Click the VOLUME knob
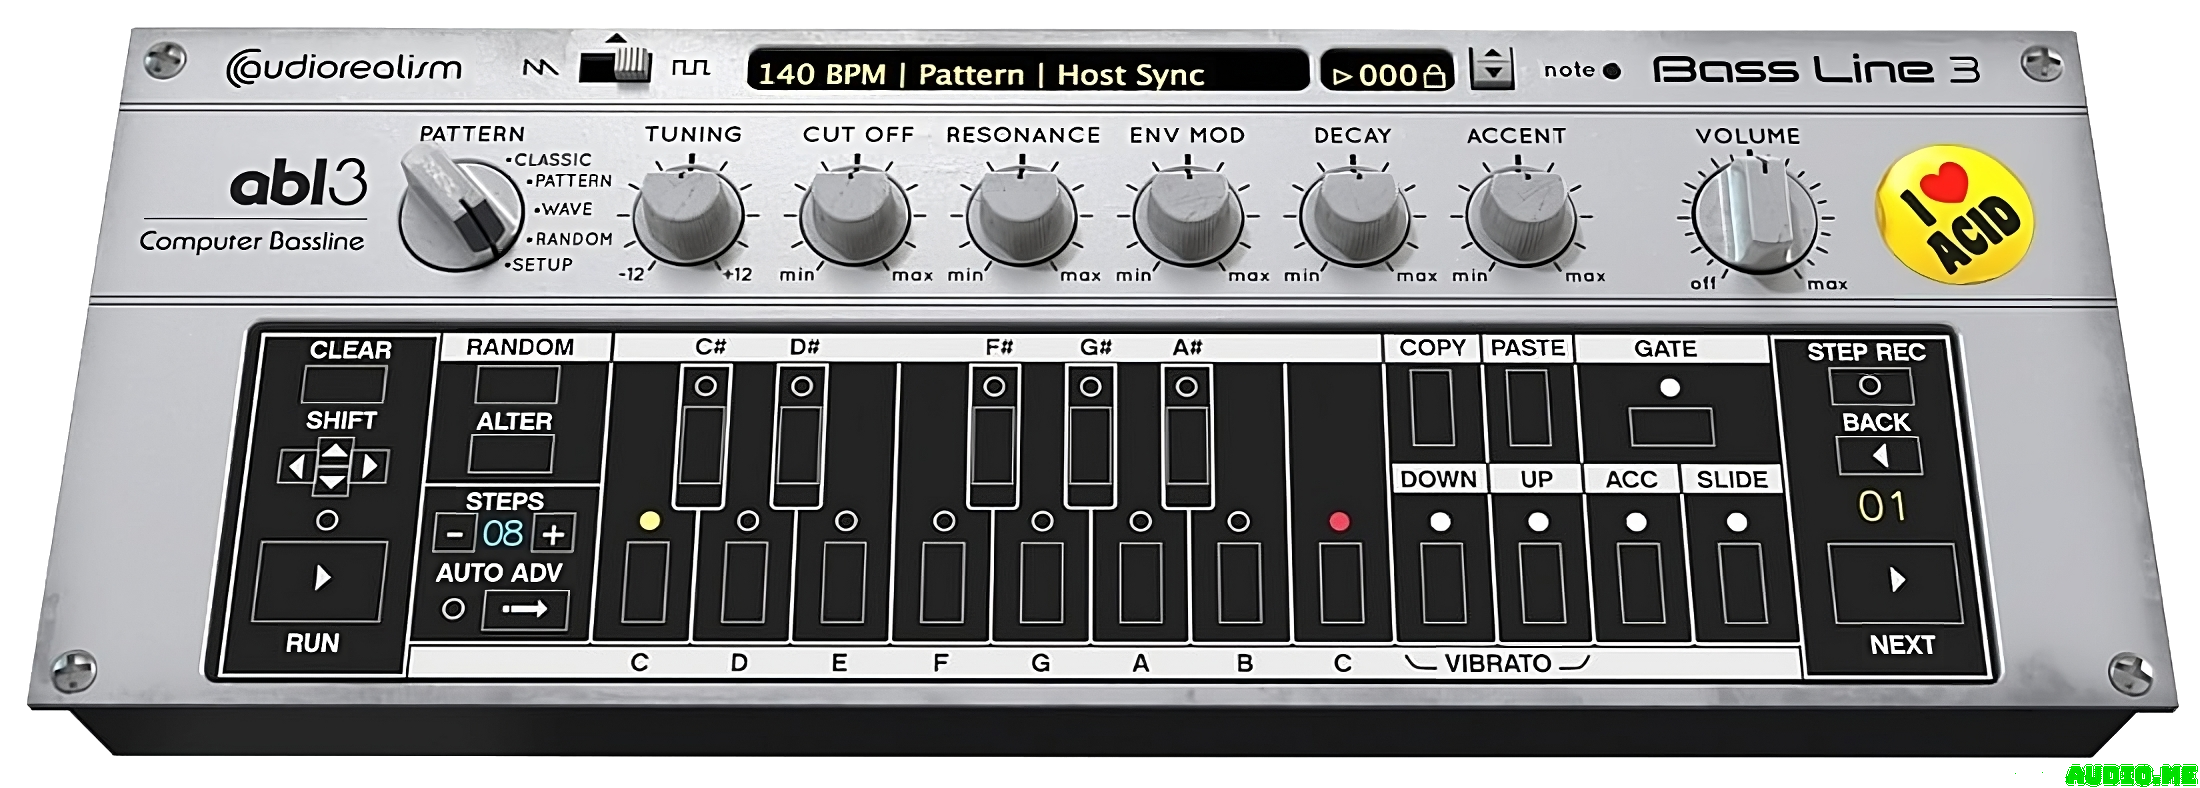This screenshot has height=788, width=2200. [1756, 214]
